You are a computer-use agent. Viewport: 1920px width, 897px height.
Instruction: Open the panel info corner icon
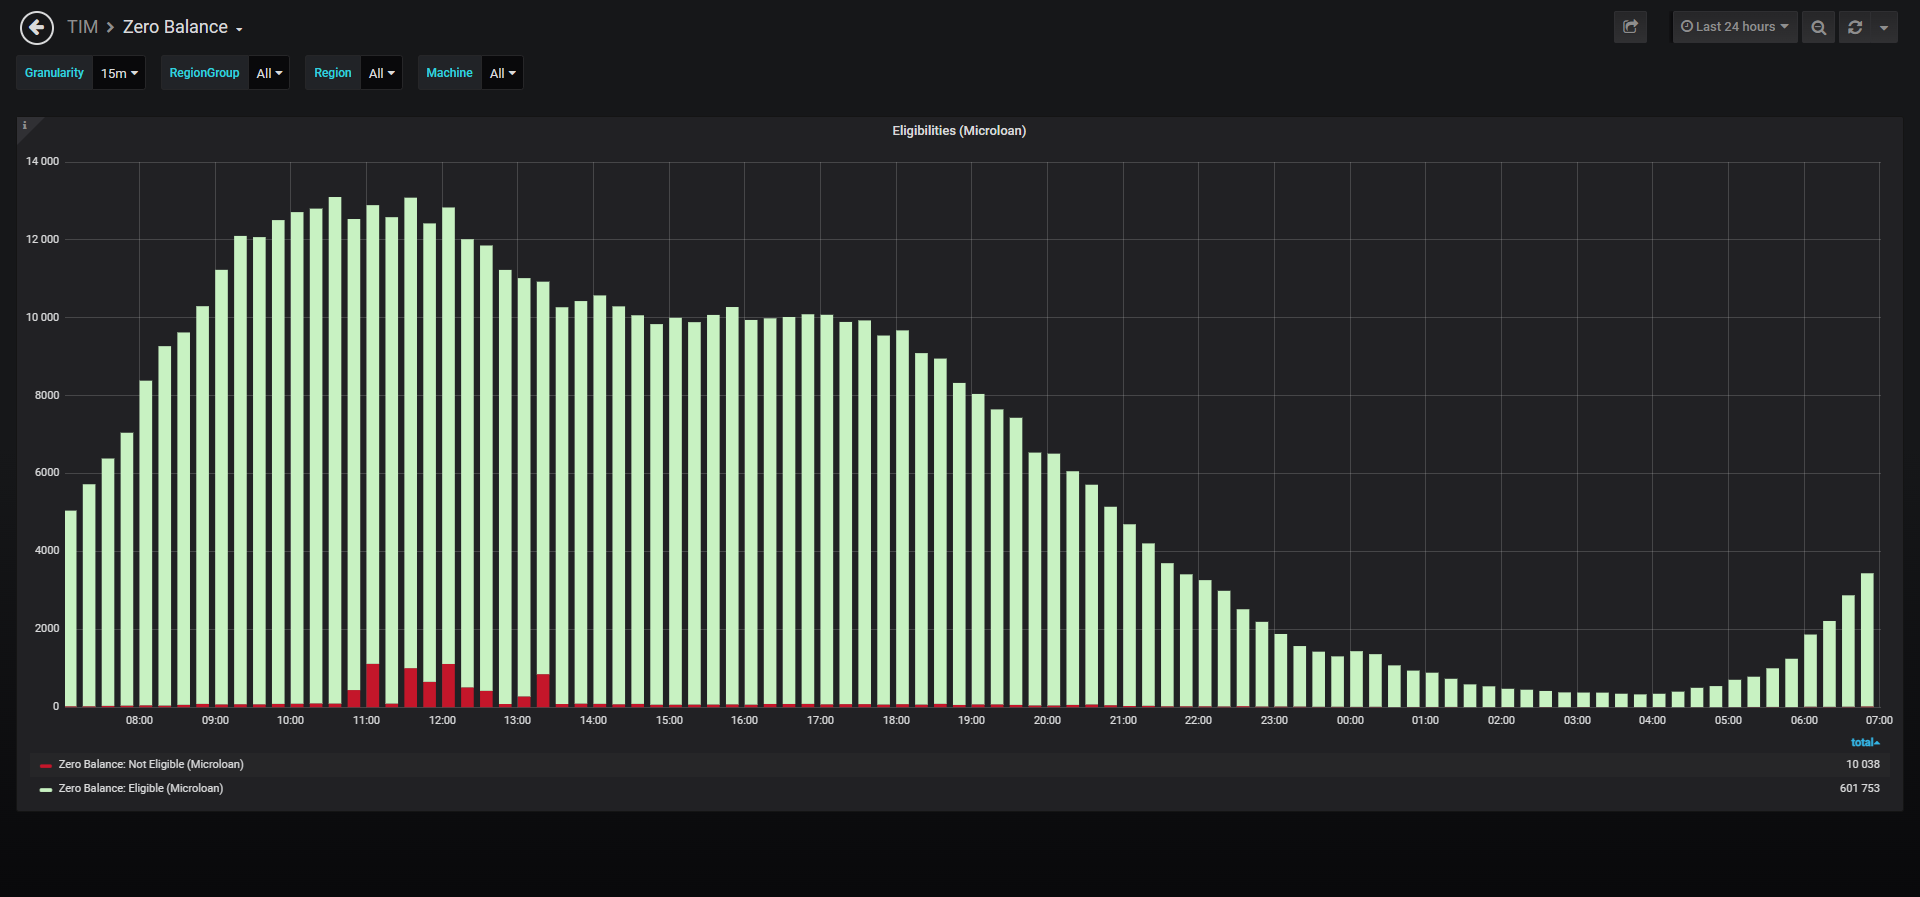tap(25, 125)
